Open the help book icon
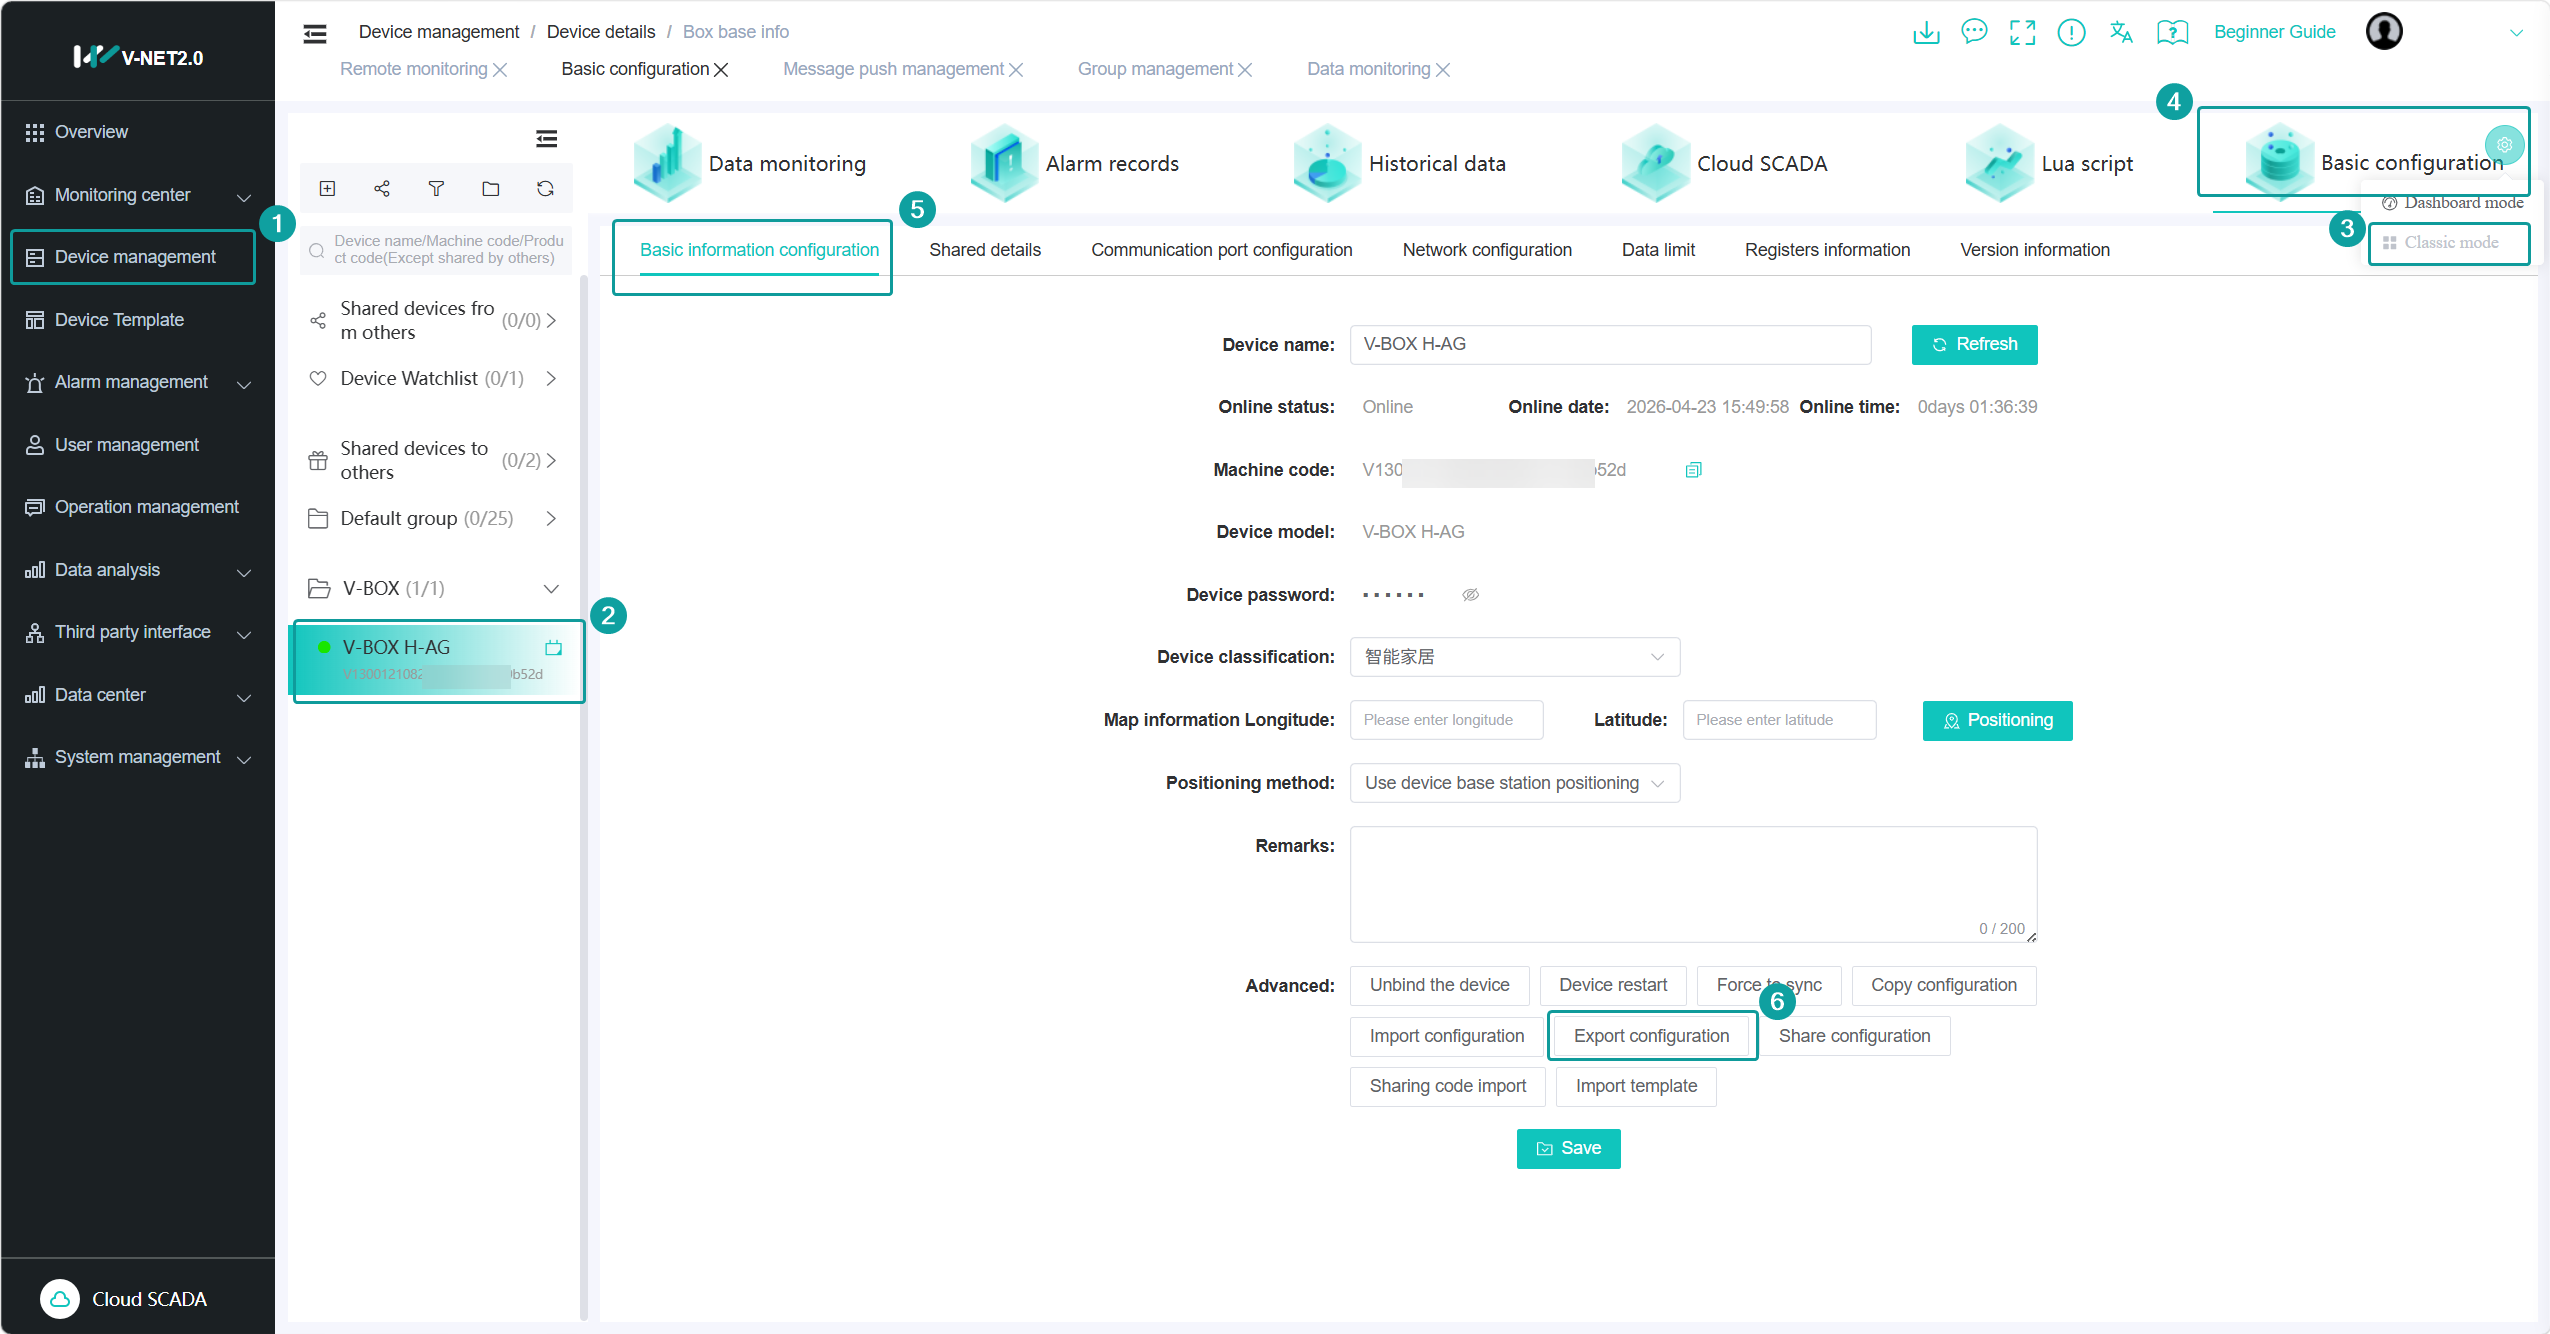 (x=2172, y=32)
